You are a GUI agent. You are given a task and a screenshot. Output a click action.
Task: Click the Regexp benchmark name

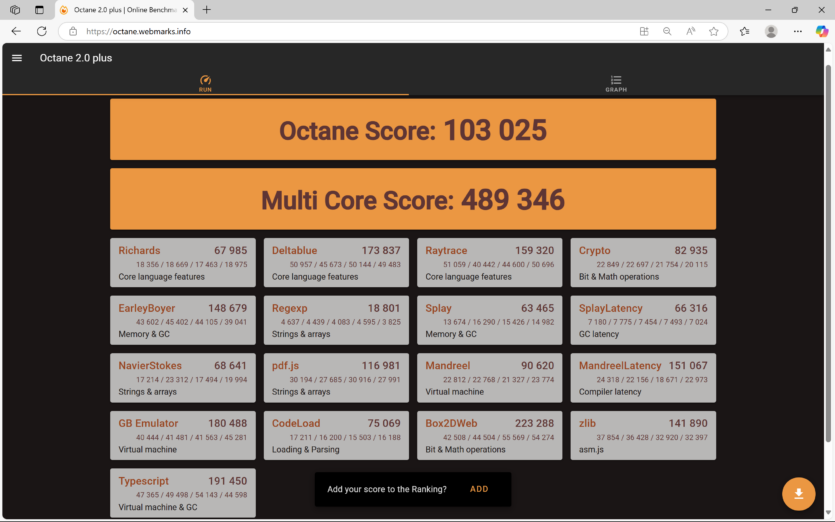coord(290,308)
